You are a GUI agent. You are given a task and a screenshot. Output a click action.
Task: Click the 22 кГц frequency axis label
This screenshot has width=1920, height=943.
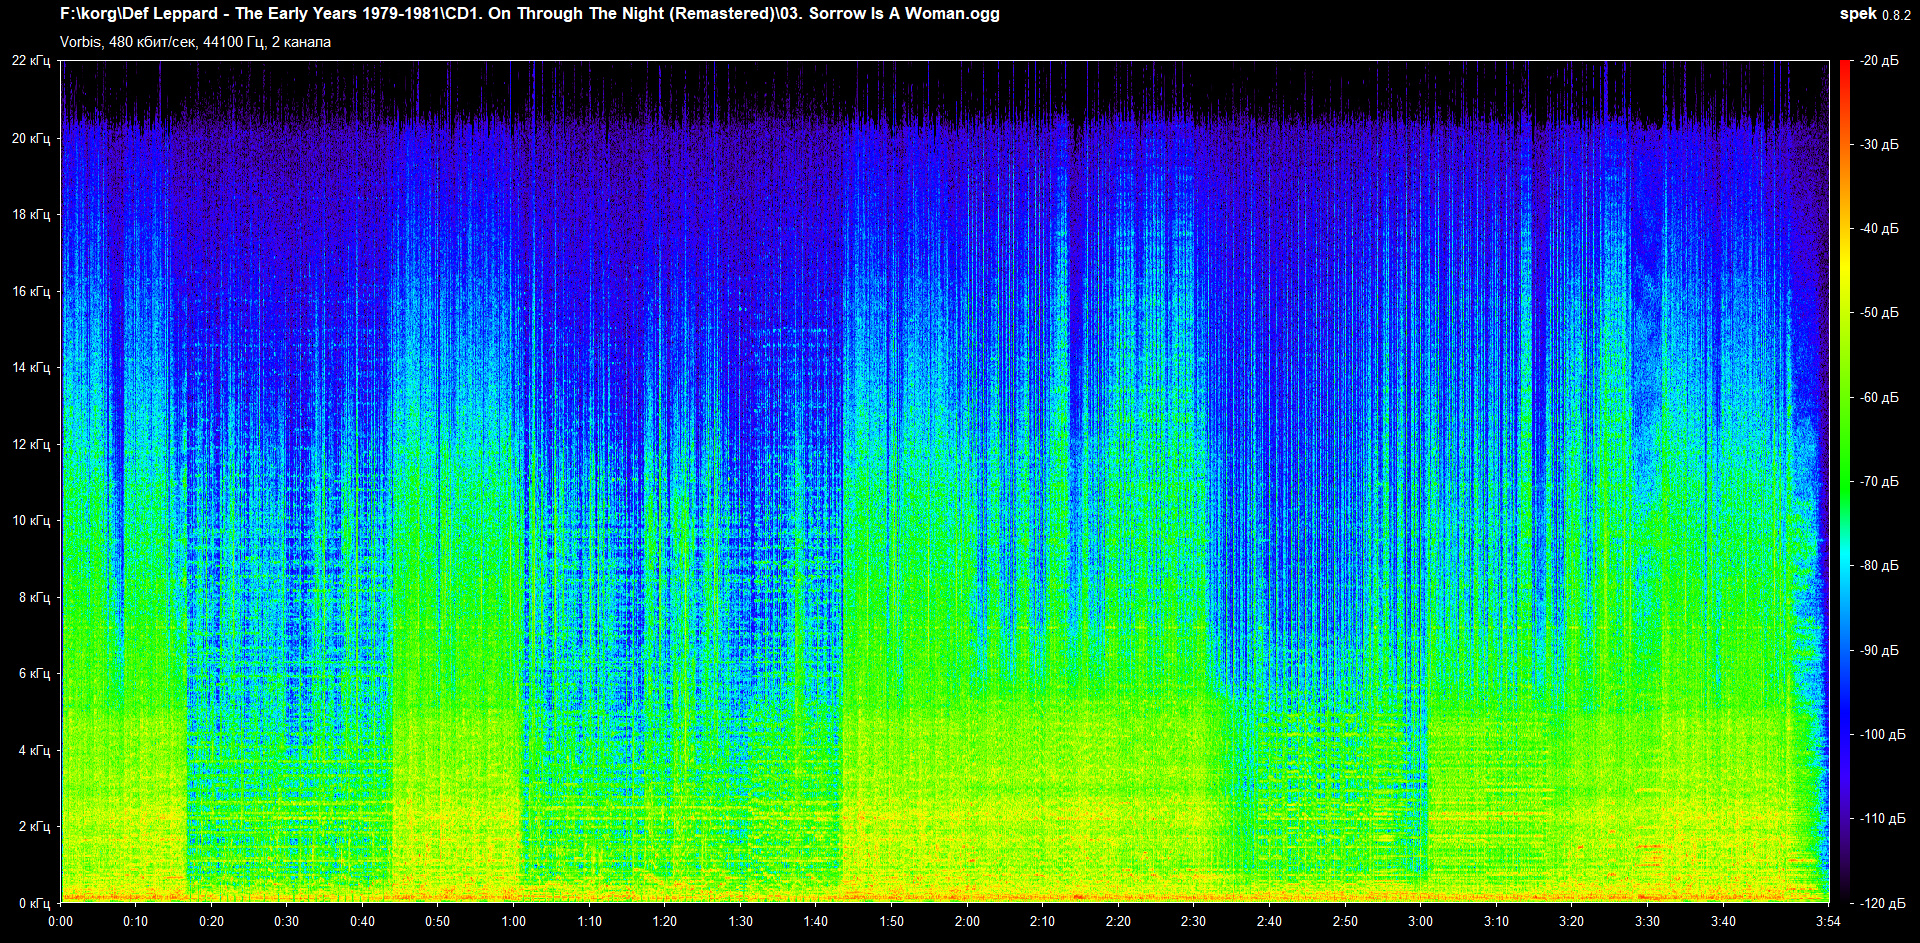[x=31, y=61]
